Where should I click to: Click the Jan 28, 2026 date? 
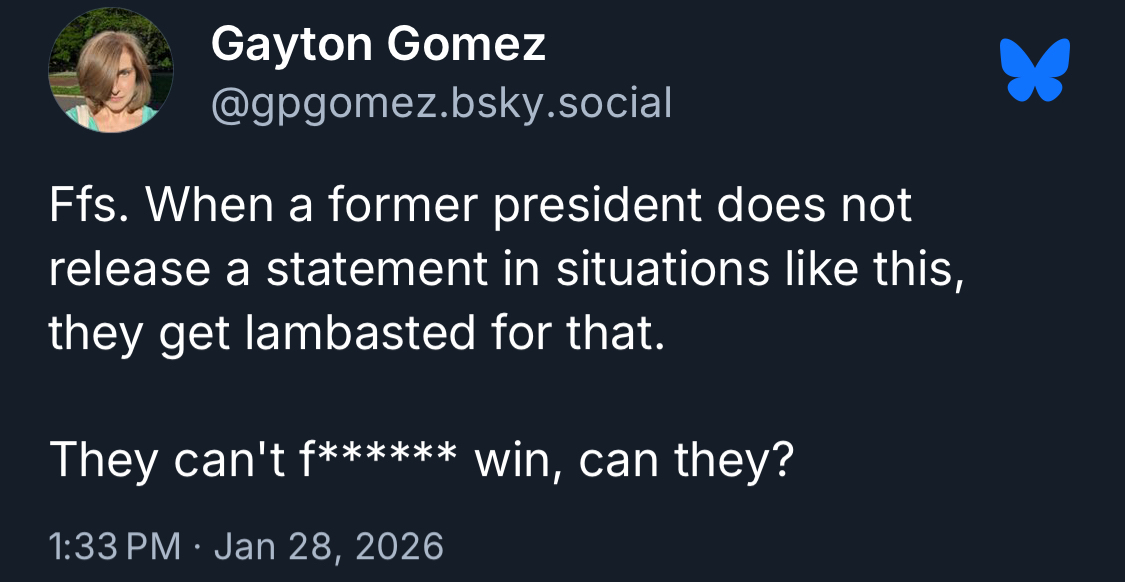(328, 546)
